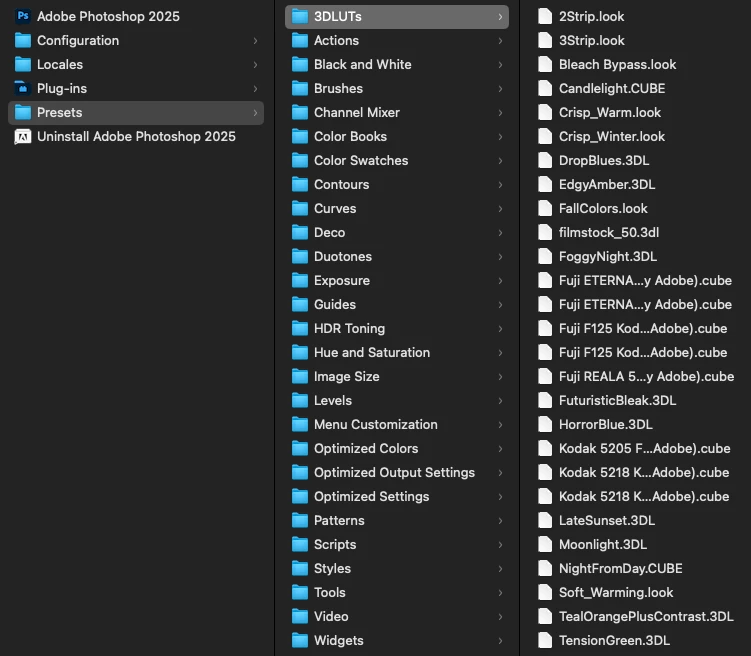751x656 pixels.
Task: Select the file name FallColors.look
Action: pyautogui.click(x=603, y=209)
